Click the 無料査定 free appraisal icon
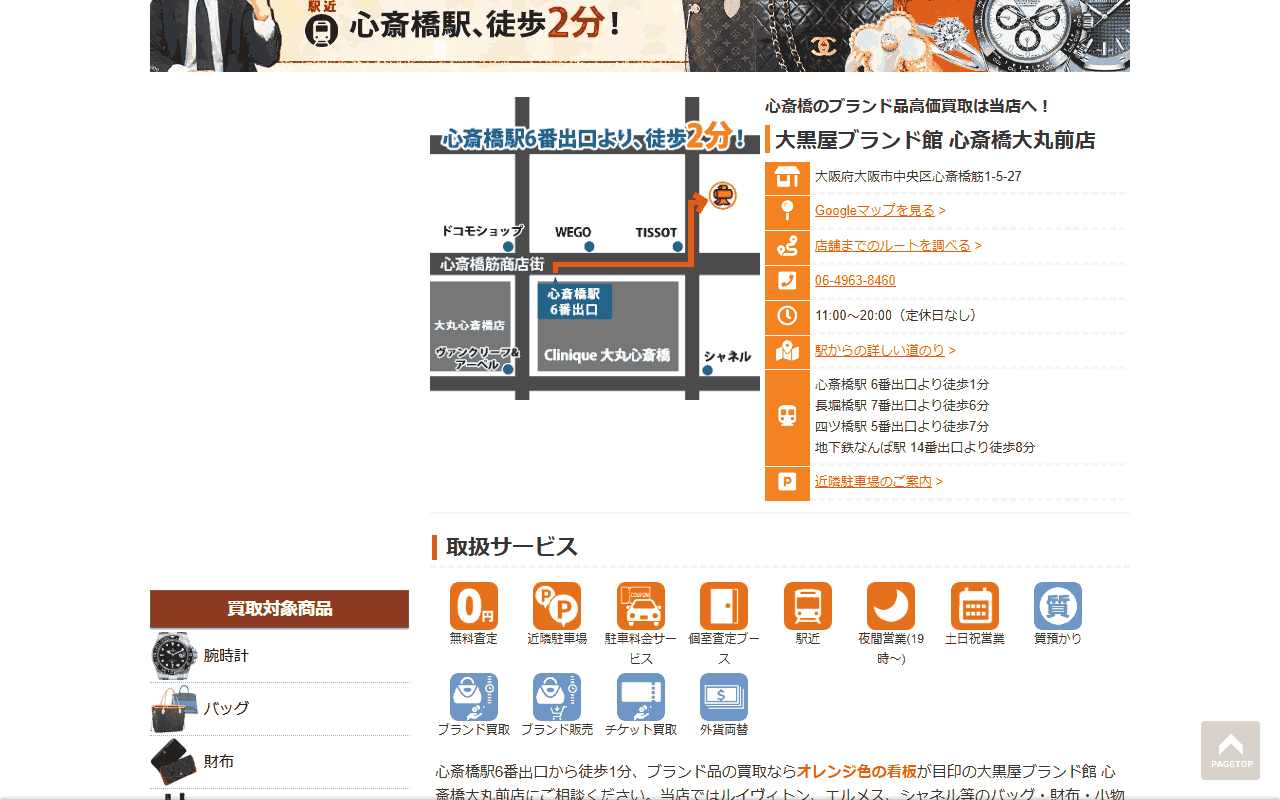The width and height of the screenshot is (1280, 800). pyautogui.click(x=474, y=606)
